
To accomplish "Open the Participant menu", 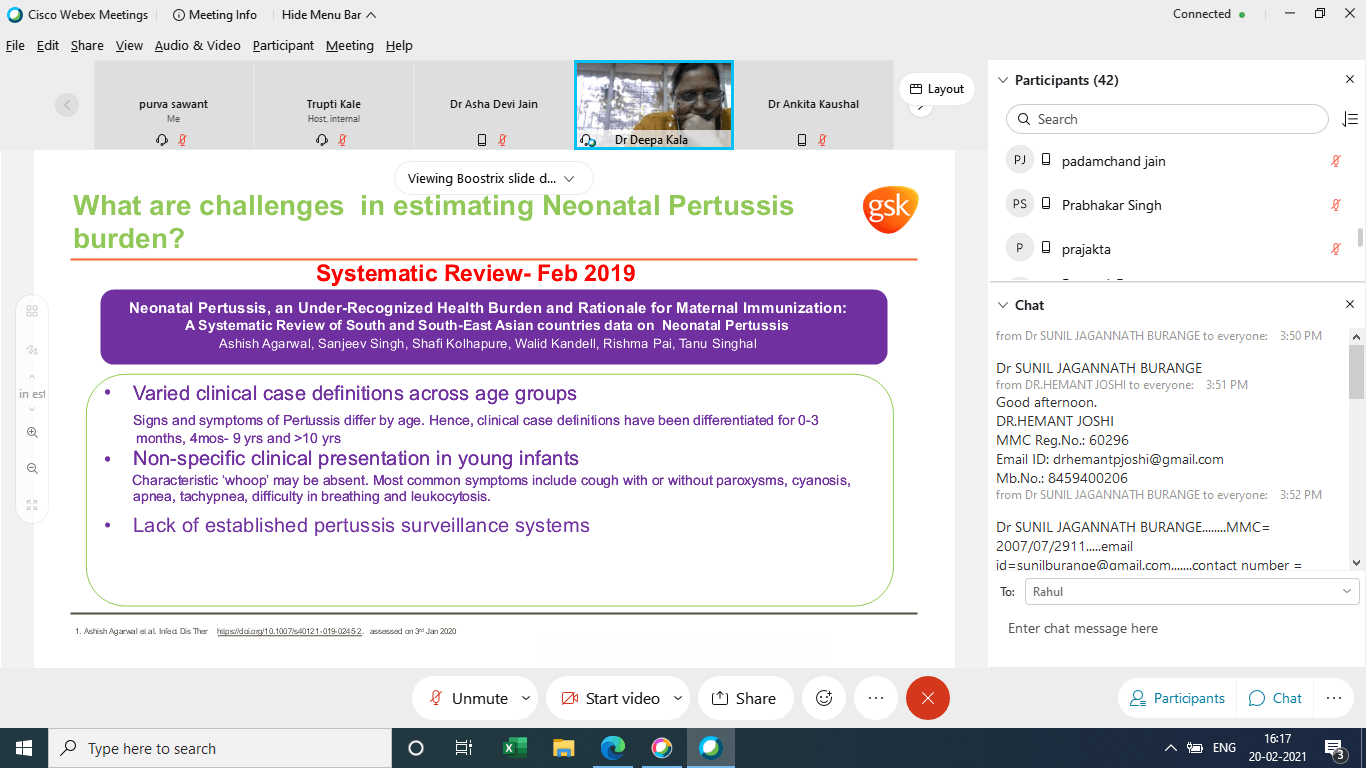I will tap(283, 45).
